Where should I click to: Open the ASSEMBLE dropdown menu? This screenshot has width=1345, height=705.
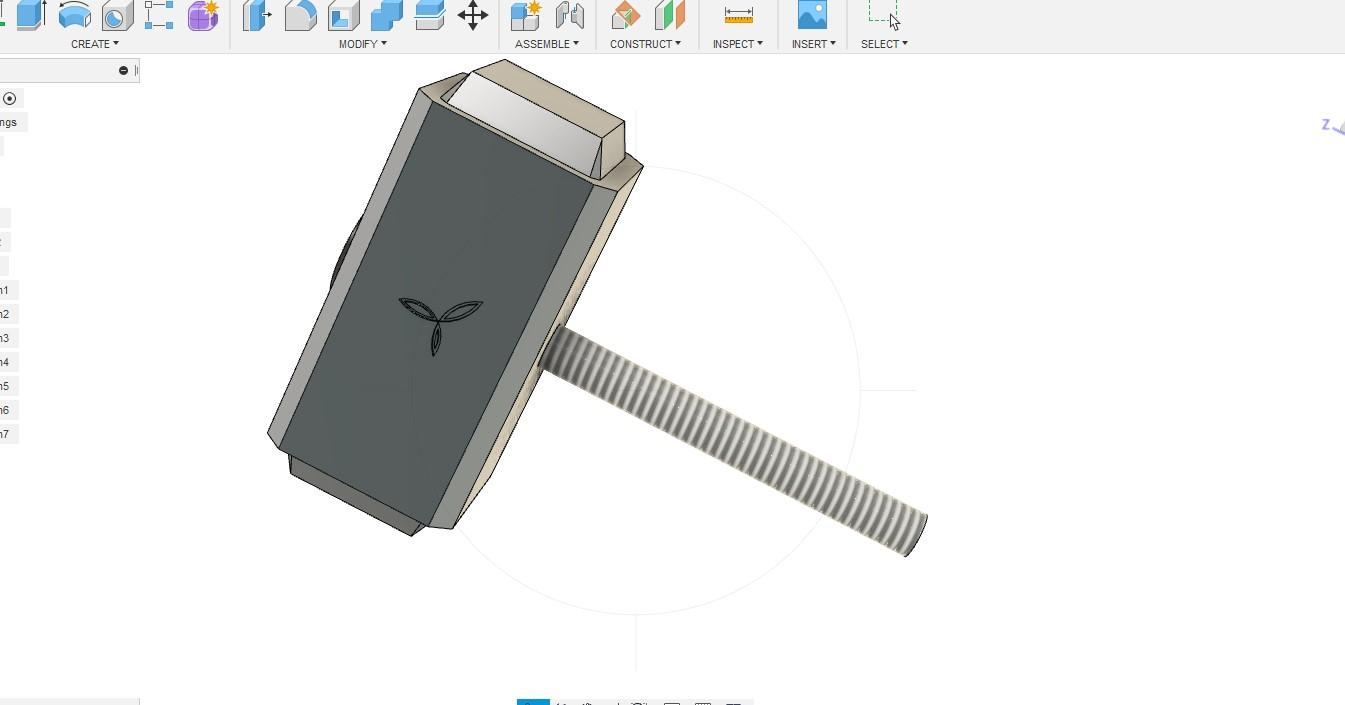(x=547, y=44)
